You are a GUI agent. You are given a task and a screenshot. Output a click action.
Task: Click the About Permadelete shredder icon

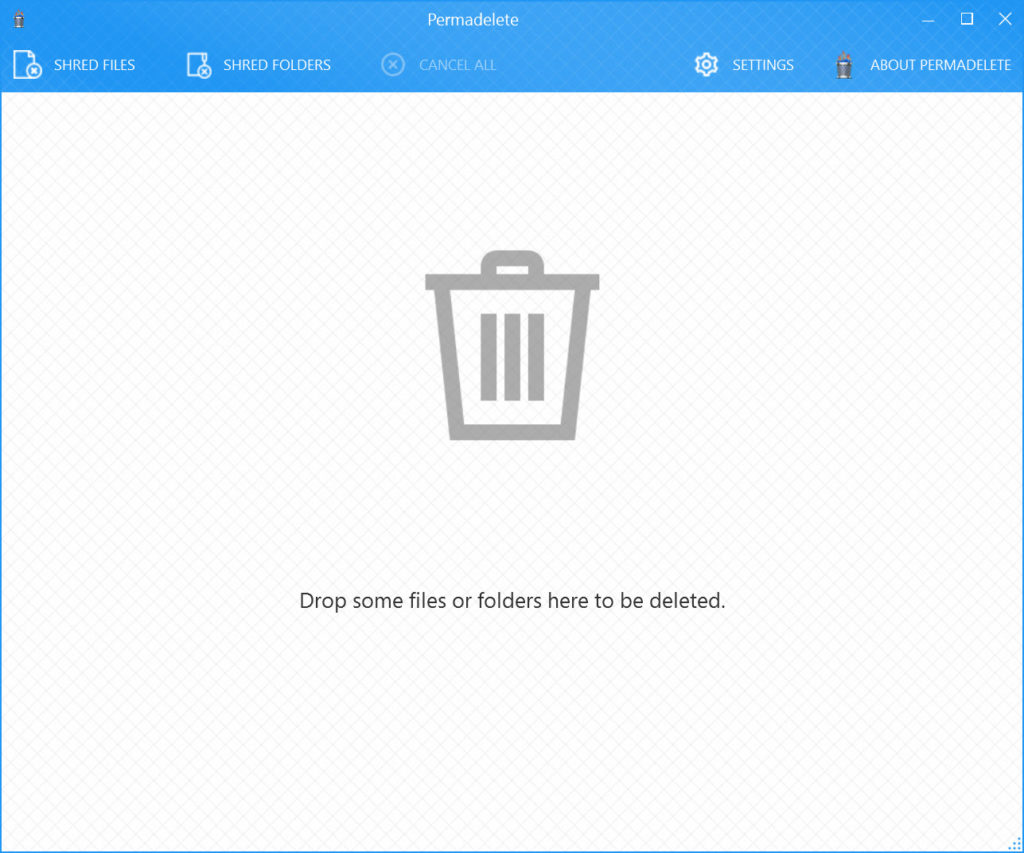(844, 65)
